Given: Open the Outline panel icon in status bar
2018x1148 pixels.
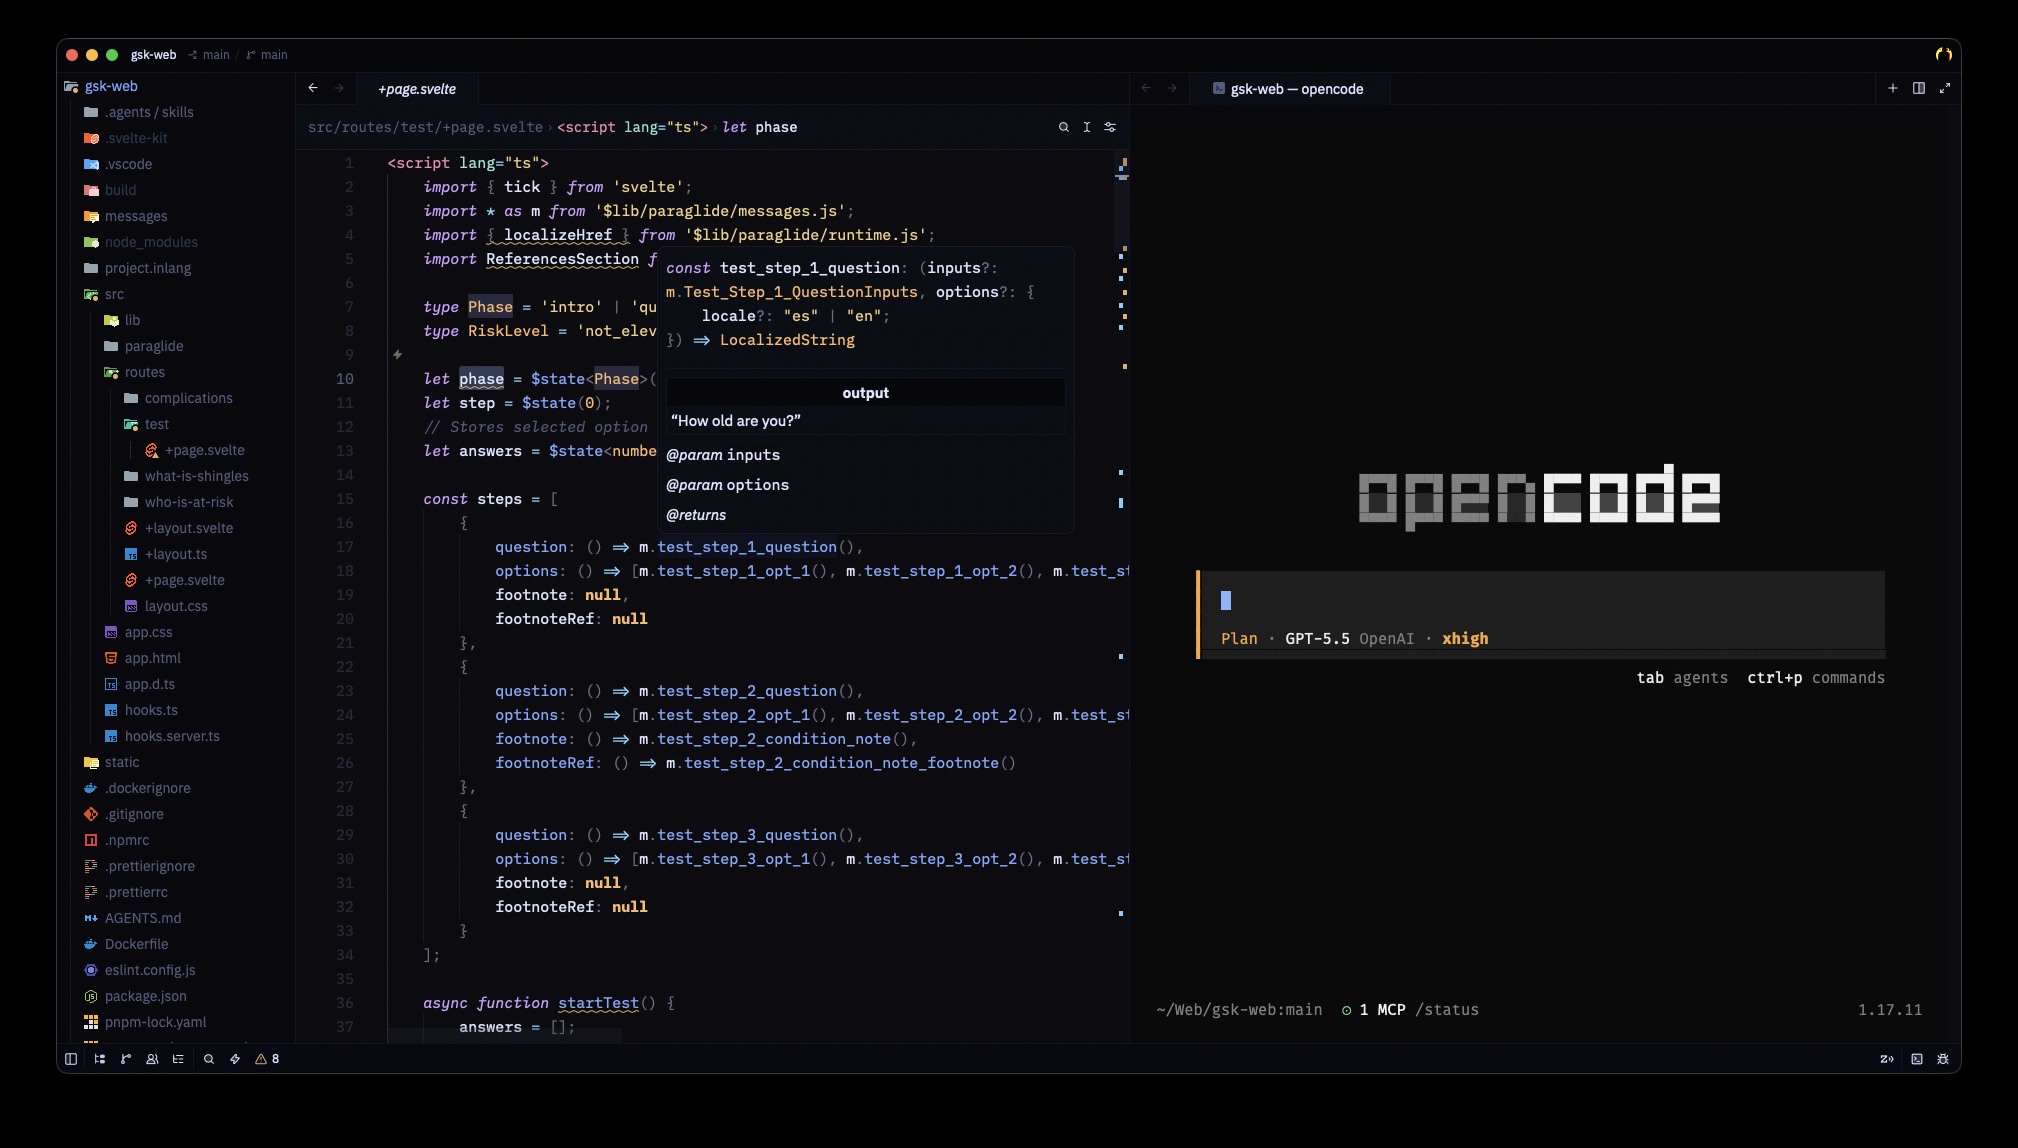Looking at the screenshot, I should click(x=178, y=1059).
